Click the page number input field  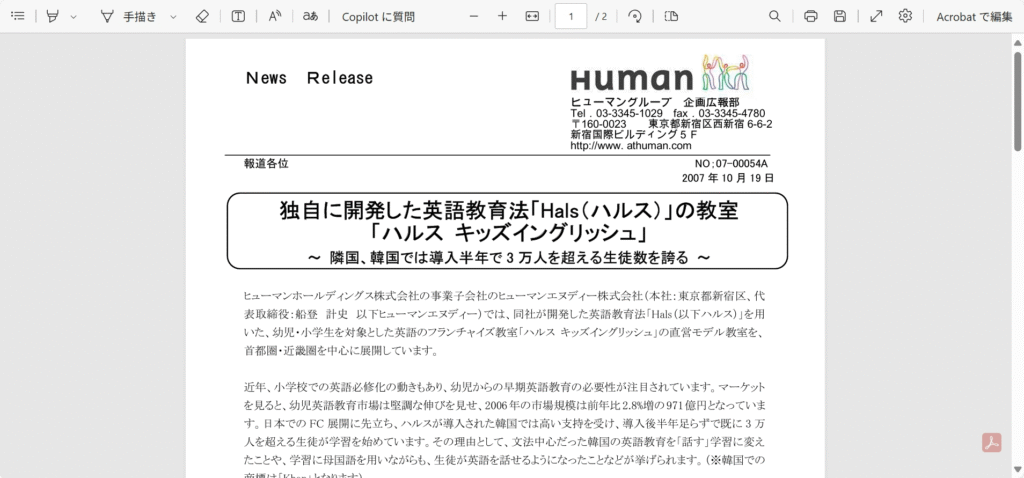click(571, 16)
